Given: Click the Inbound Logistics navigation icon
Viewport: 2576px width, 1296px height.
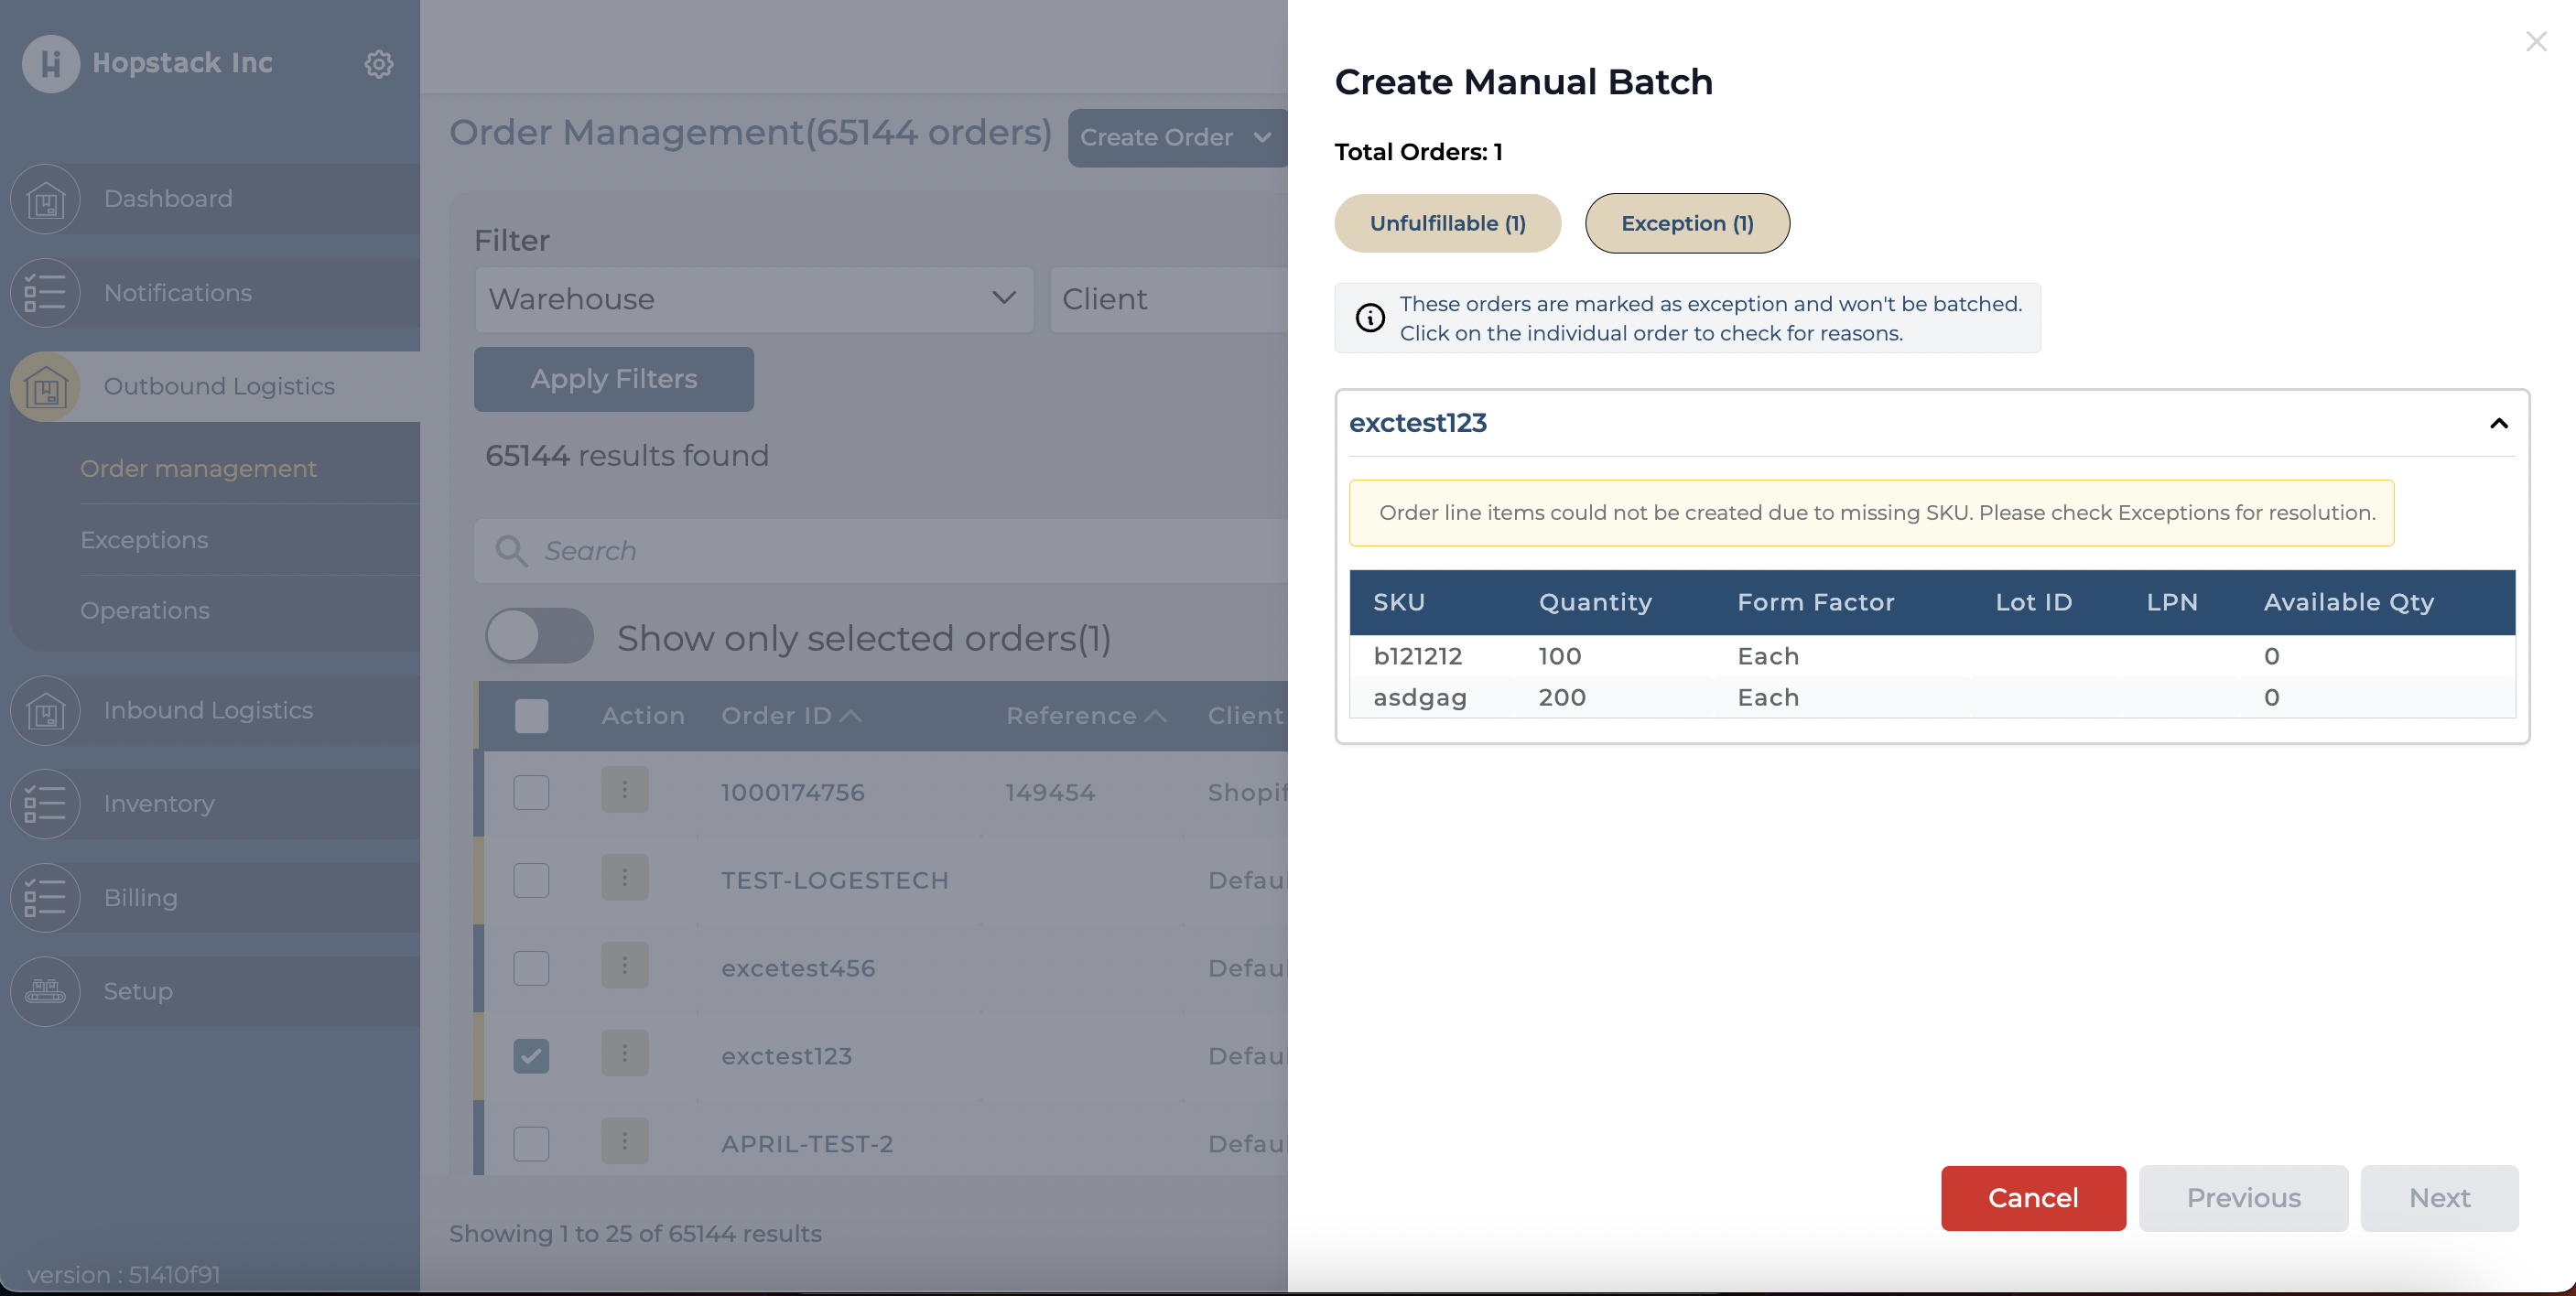Looking at the screenshot, I should (47, 712).
